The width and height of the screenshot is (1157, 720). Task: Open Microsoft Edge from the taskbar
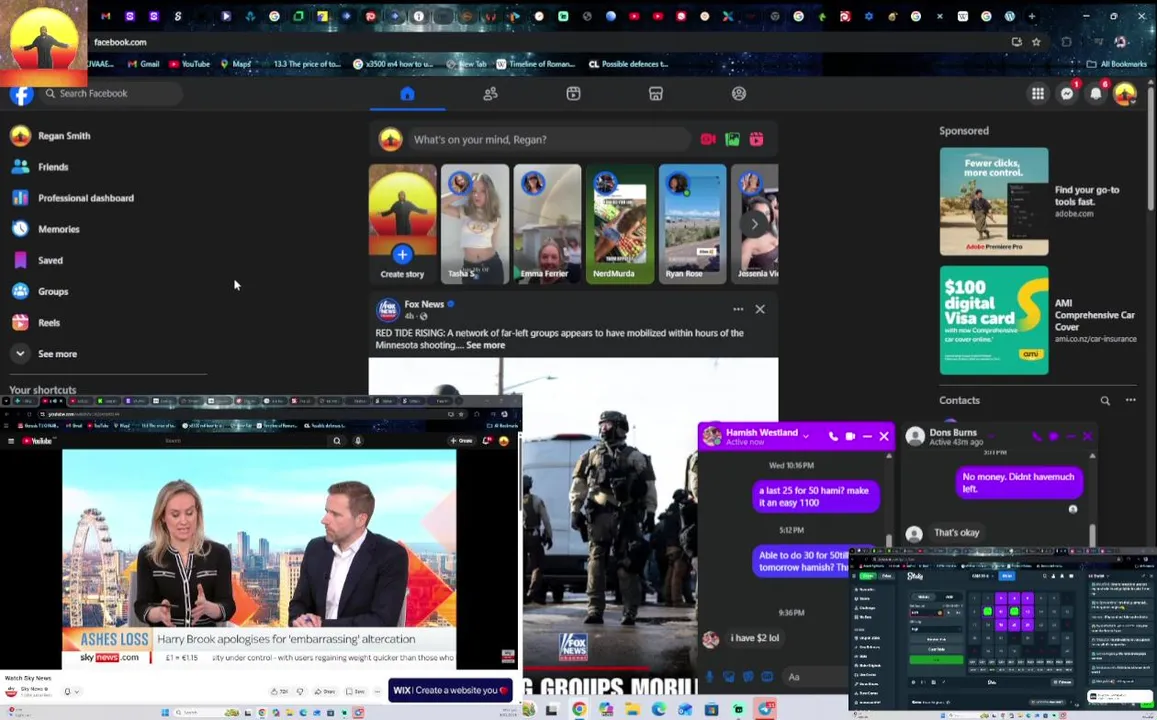[x=659, y=710]
